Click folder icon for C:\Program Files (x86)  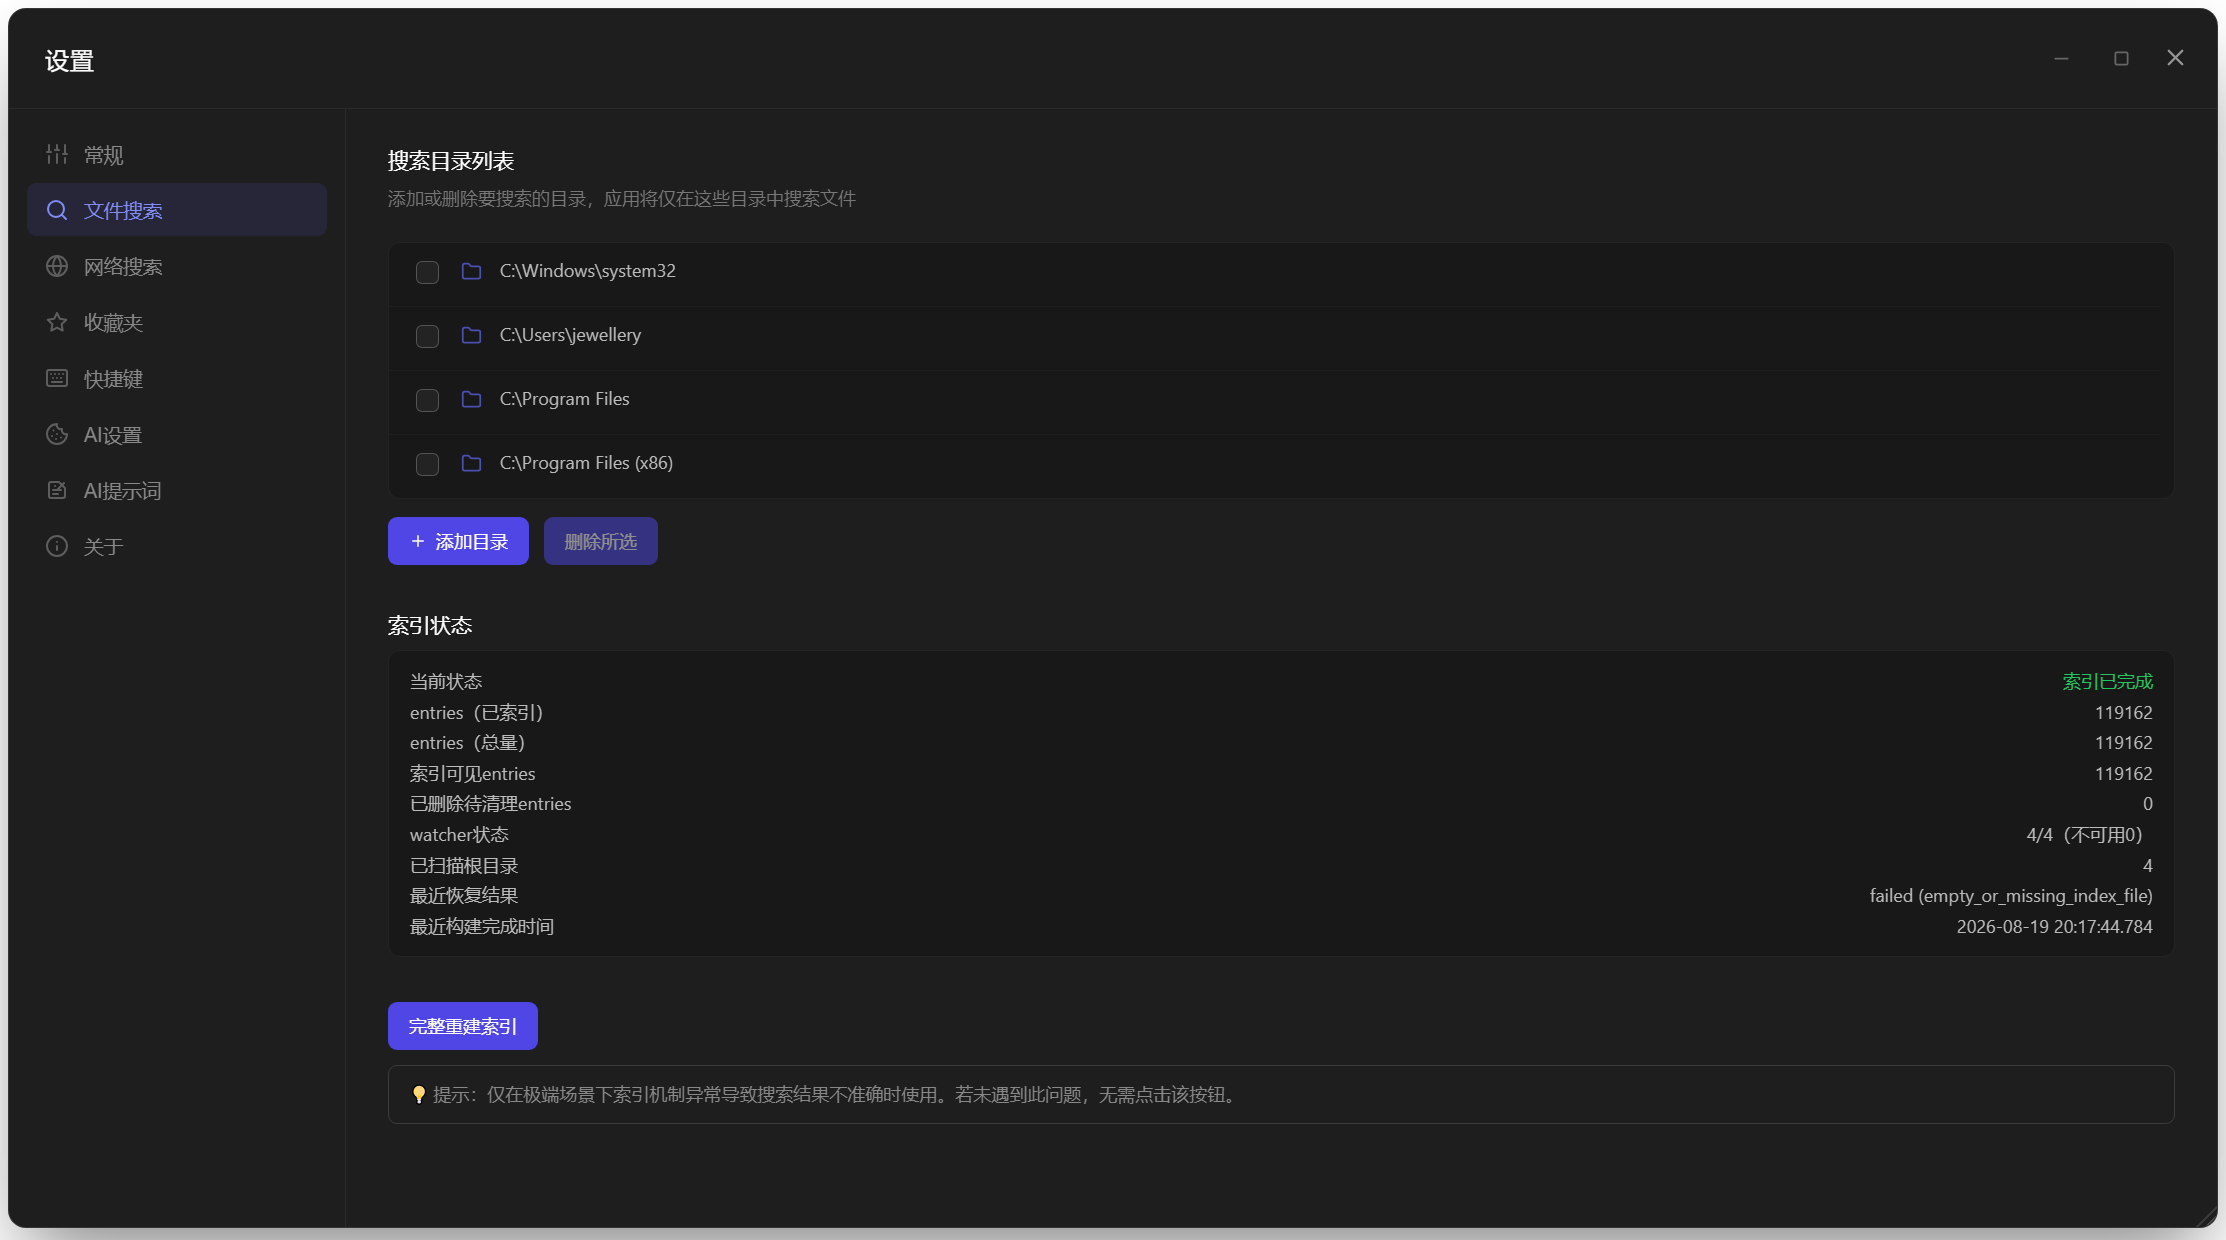(x=471, y=463)
